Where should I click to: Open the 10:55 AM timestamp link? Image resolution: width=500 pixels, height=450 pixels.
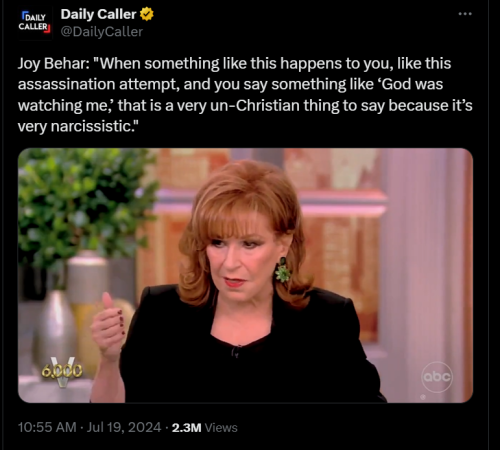[x=47, y=427]
